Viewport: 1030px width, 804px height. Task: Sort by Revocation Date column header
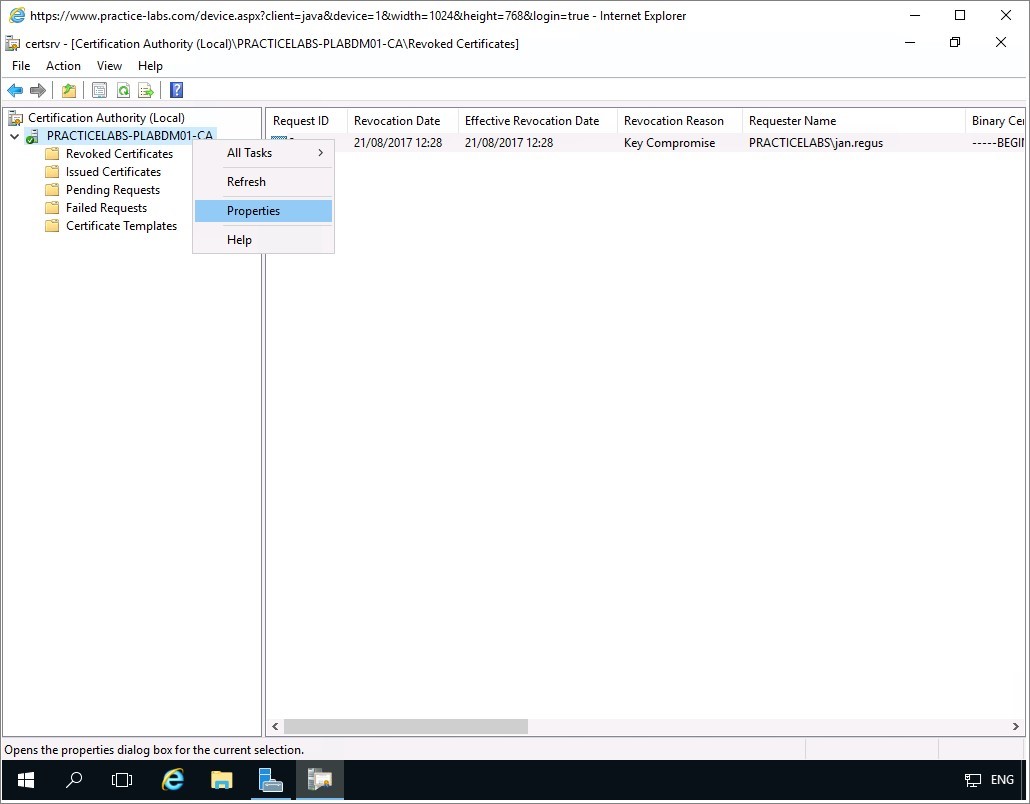coord(403,121)
